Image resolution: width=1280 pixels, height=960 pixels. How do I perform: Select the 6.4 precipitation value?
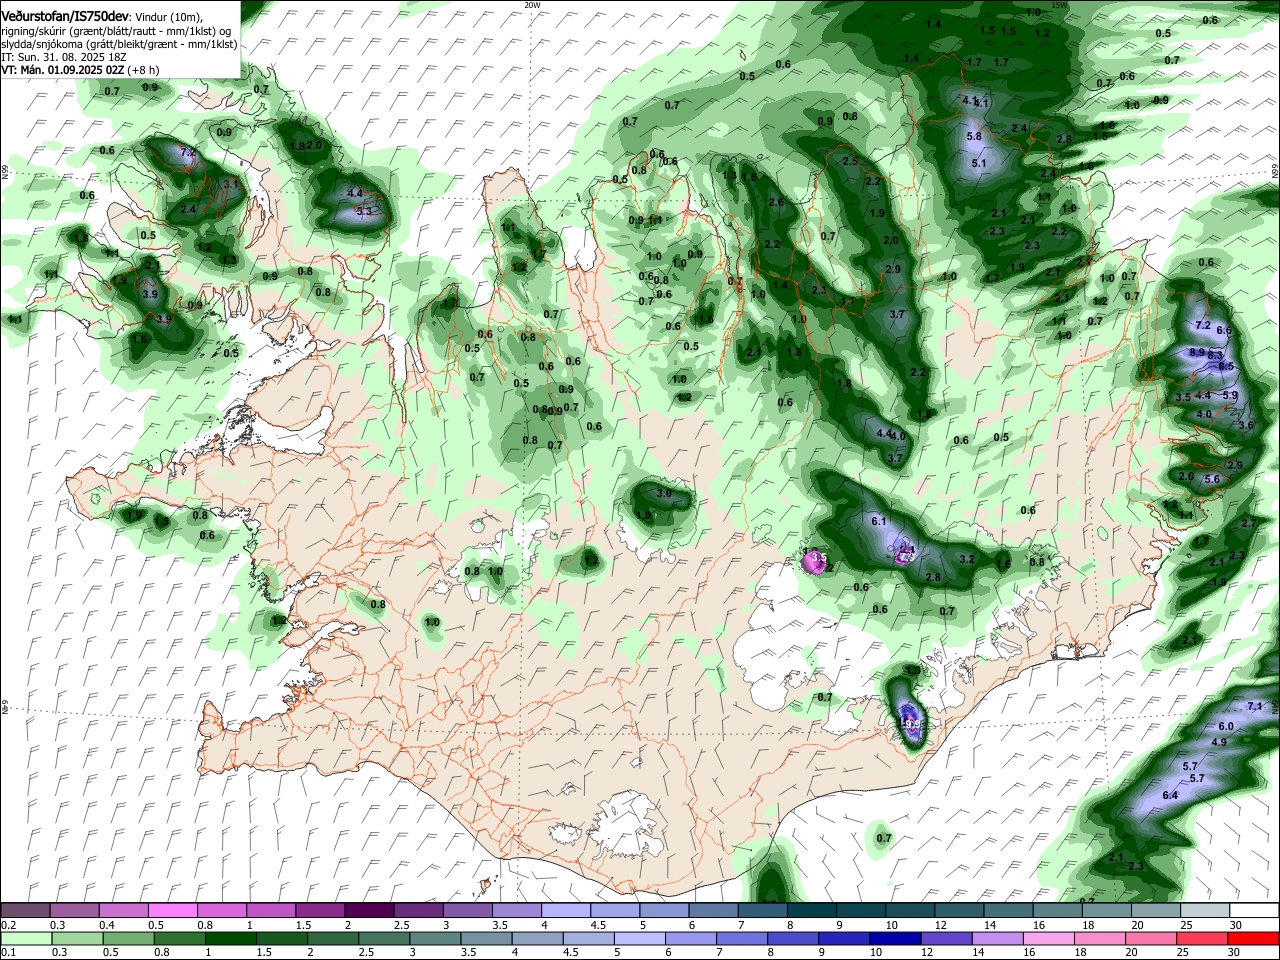point(1170,795)
